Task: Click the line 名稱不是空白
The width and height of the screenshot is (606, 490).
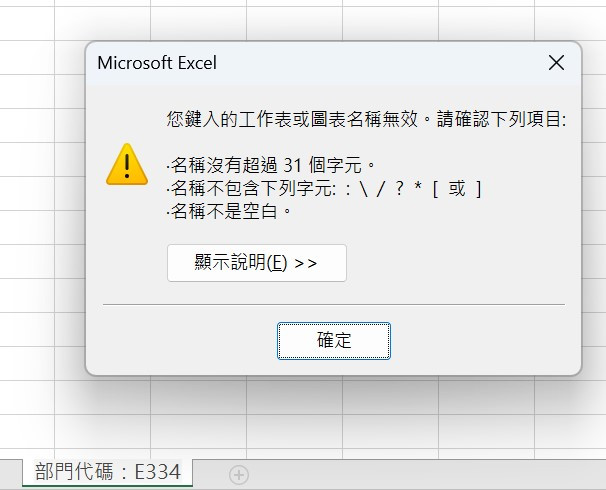Action: pos(229,211)
